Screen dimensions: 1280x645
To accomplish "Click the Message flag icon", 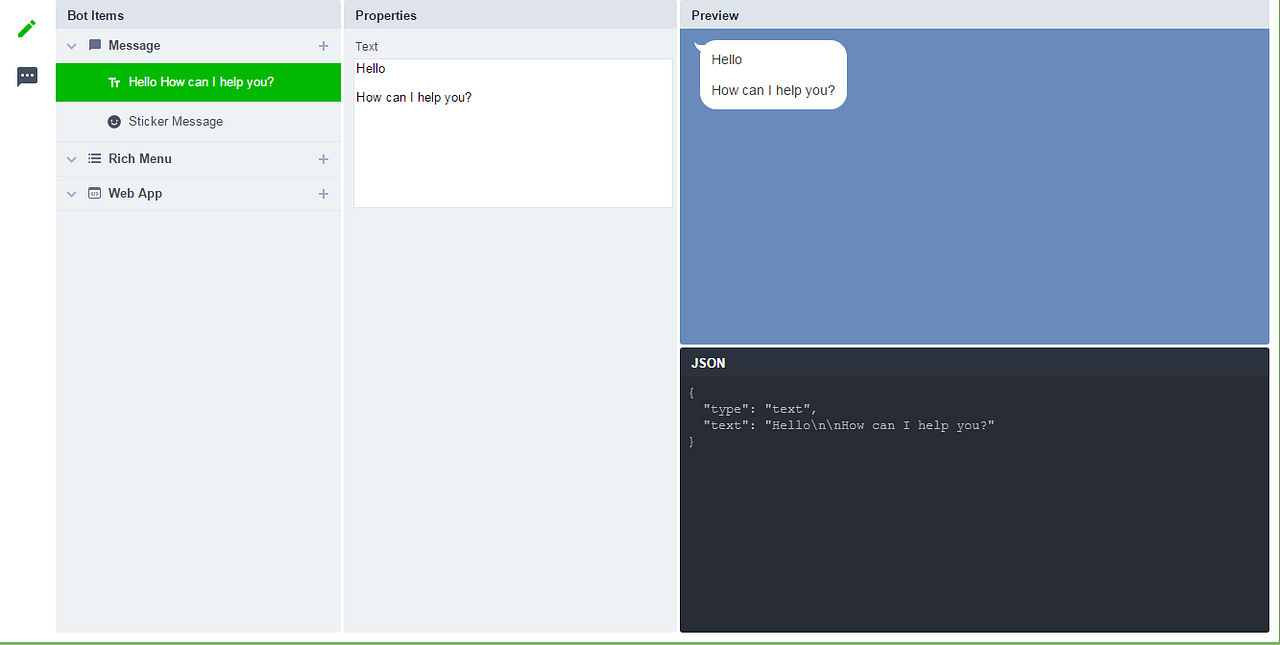I will (94, 45).
